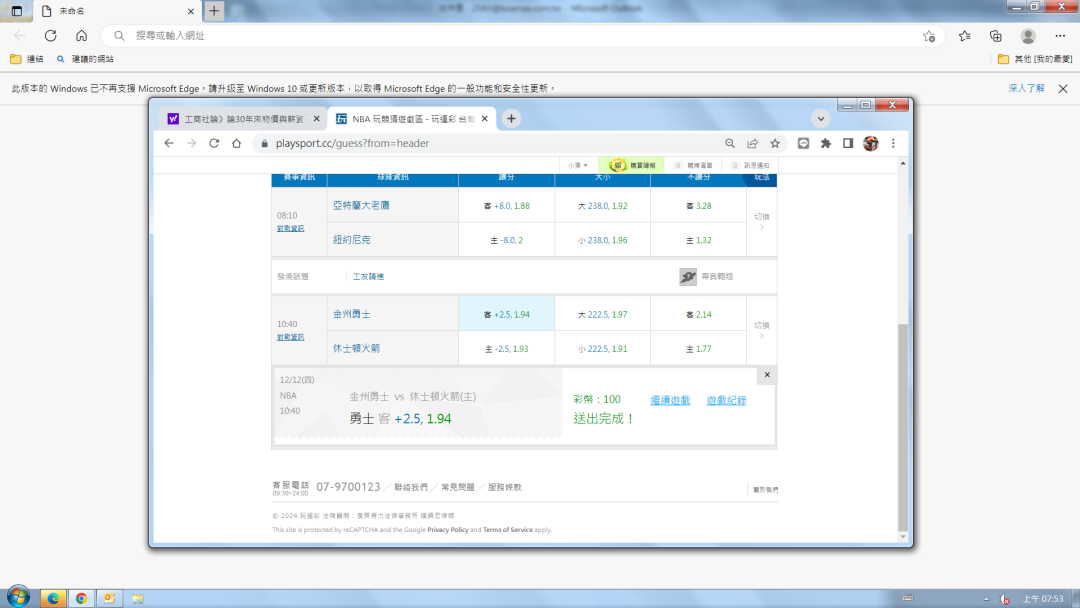Switch to the 工商社論 Chrome tab
The height and width of the screenshot is (608, 1080).
click(x=241, y=119)
